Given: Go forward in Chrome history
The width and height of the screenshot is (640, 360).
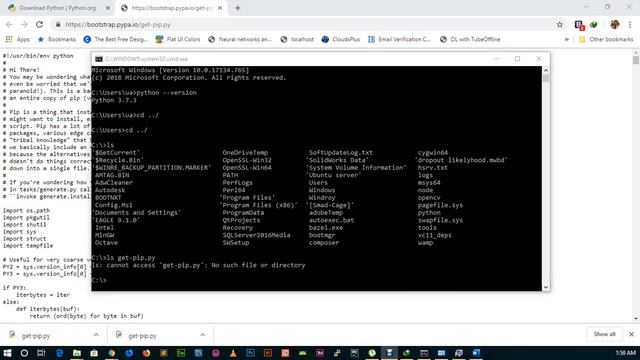Looking at the screenshot, I should [x=24, y=24].
